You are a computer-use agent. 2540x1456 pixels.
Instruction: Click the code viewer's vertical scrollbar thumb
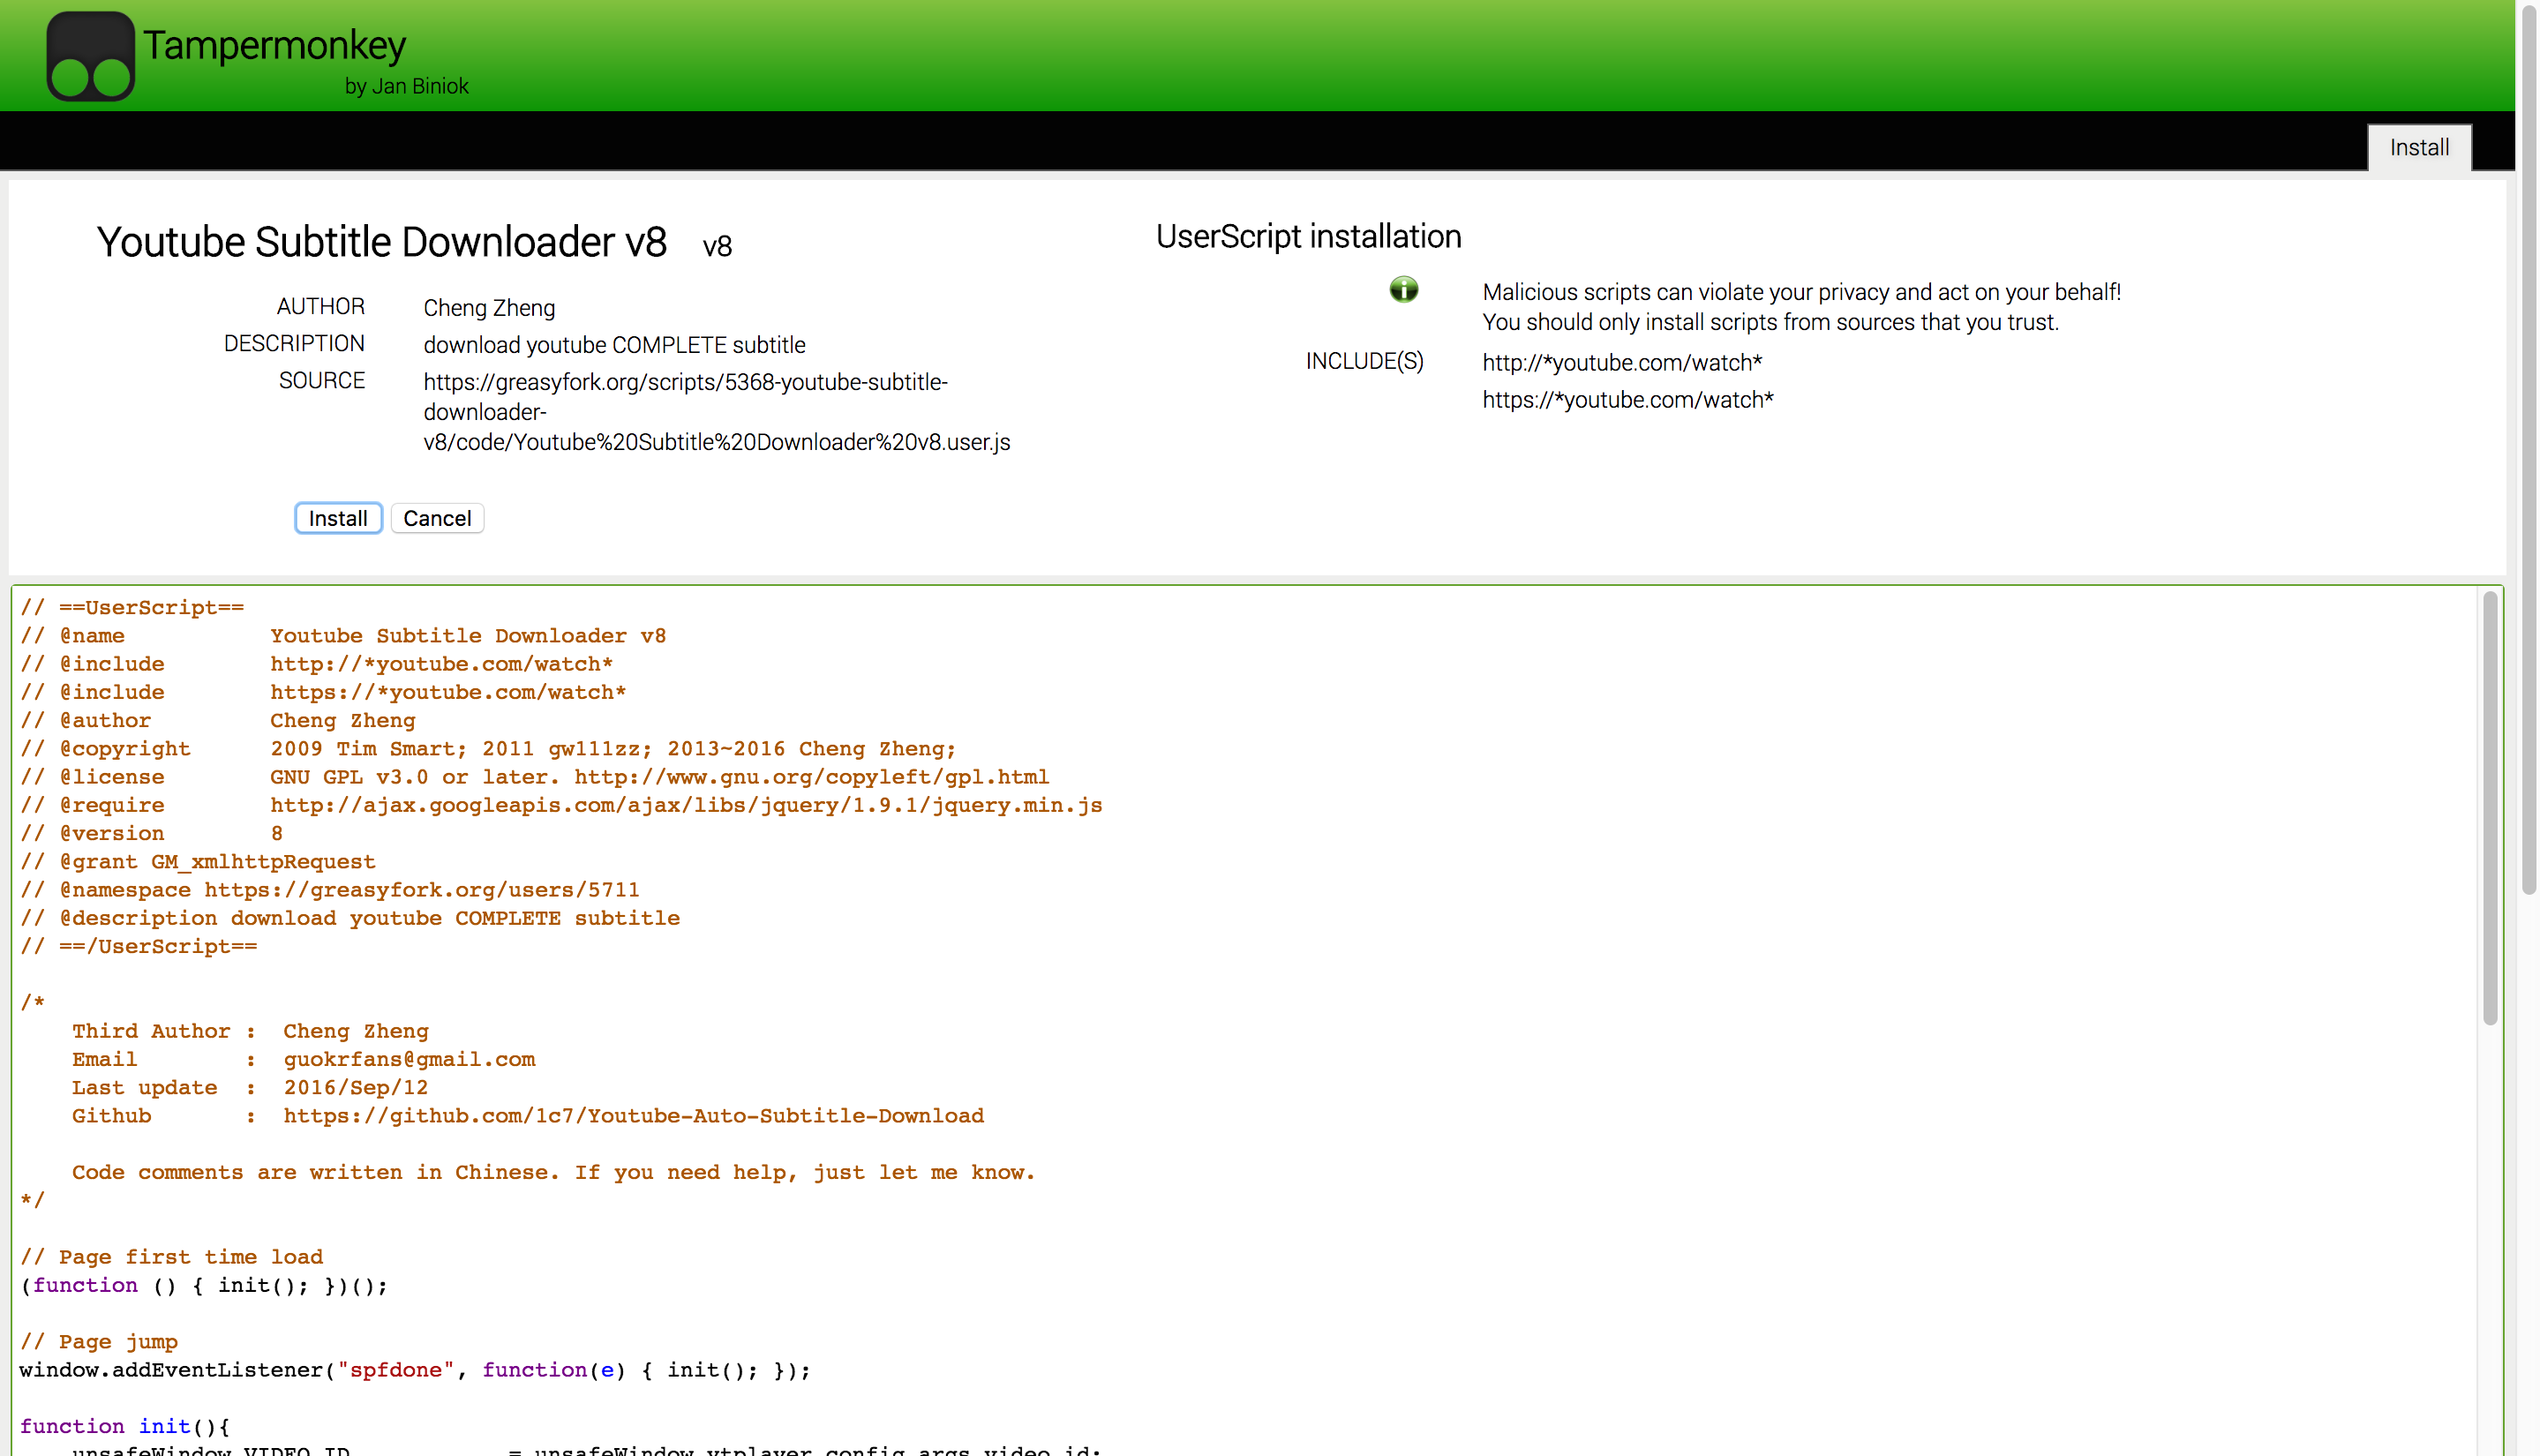pyautogui.click(x=2489, y=808)
